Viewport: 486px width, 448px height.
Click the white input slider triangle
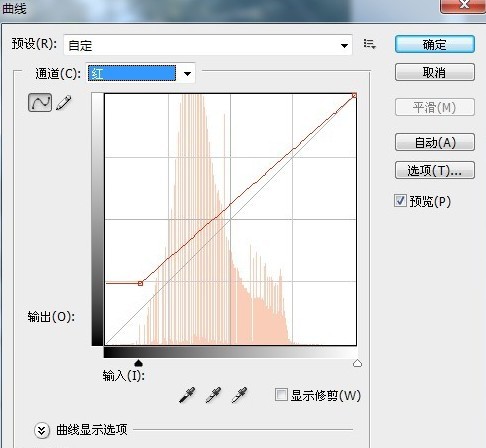(x=357, y=363)
